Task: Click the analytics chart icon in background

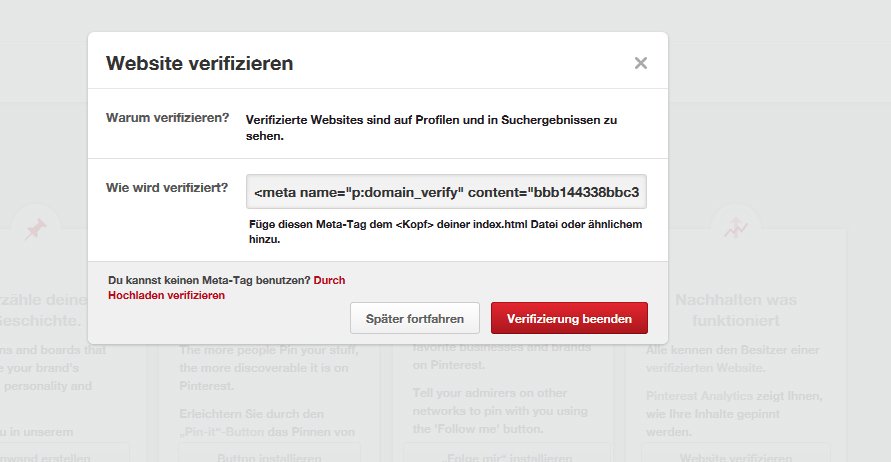Action: point(735,228)
